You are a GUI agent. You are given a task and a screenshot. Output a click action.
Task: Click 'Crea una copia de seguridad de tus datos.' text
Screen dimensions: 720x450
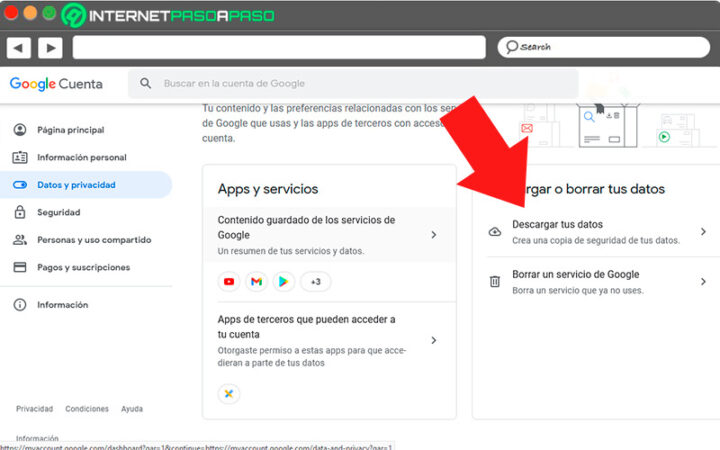pyautogui.click(x=596, y=240)
